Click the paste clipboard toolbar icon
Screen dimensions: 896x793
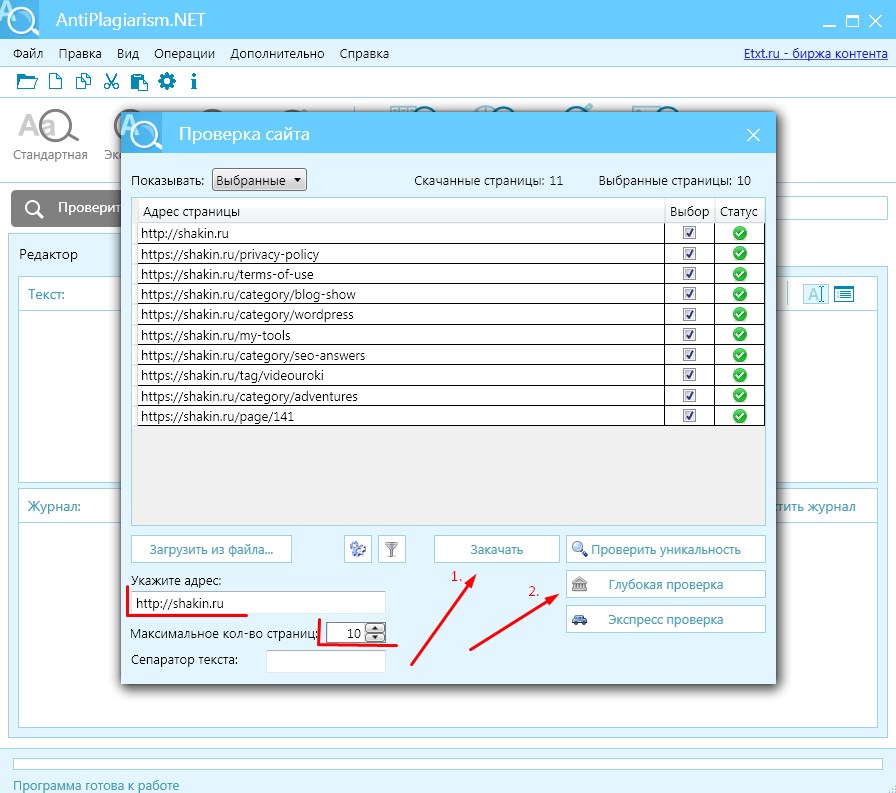tap(139, 82)
